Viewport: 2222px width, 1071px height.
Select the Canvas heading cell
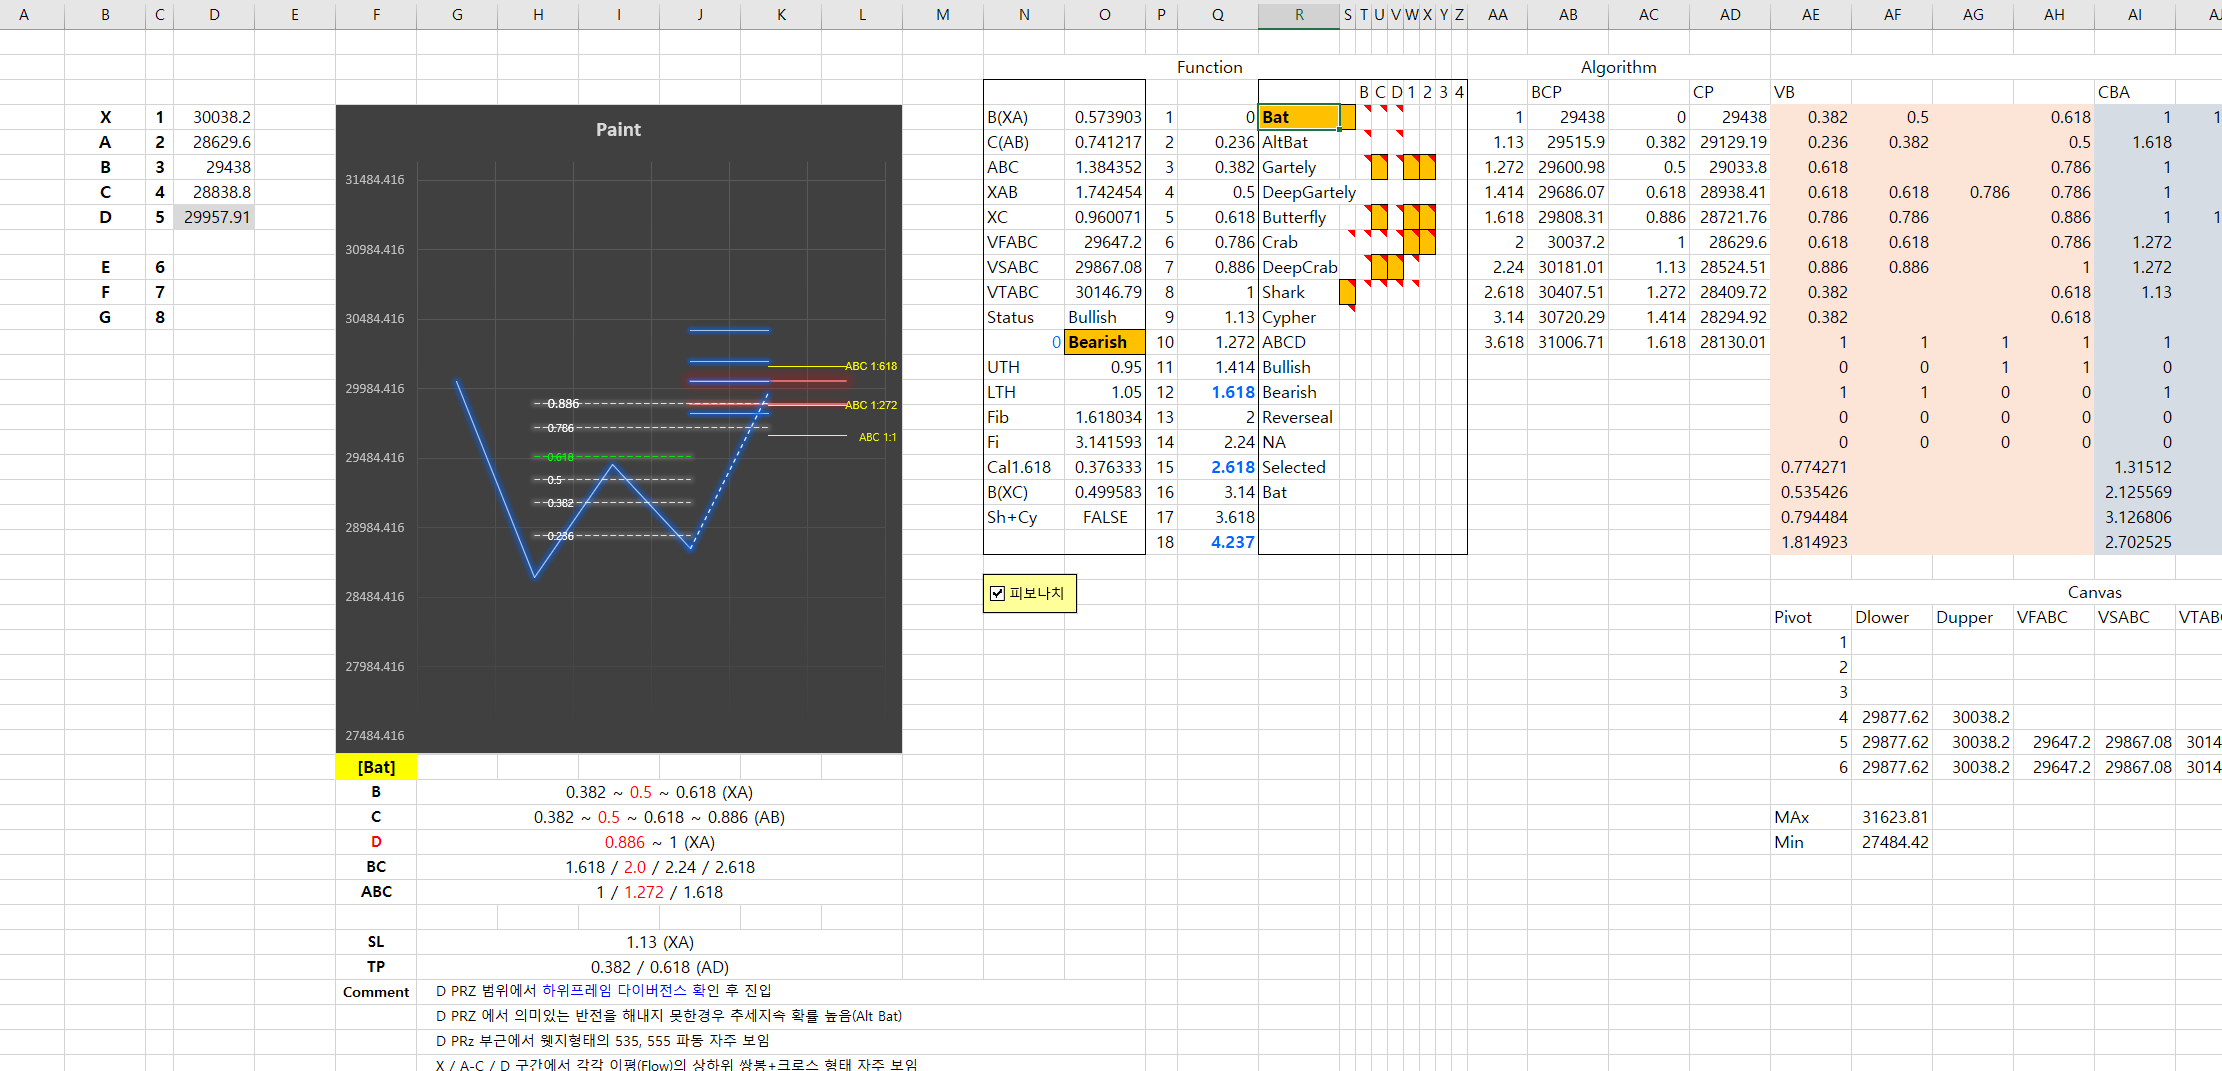click(x=2094, y=592)
